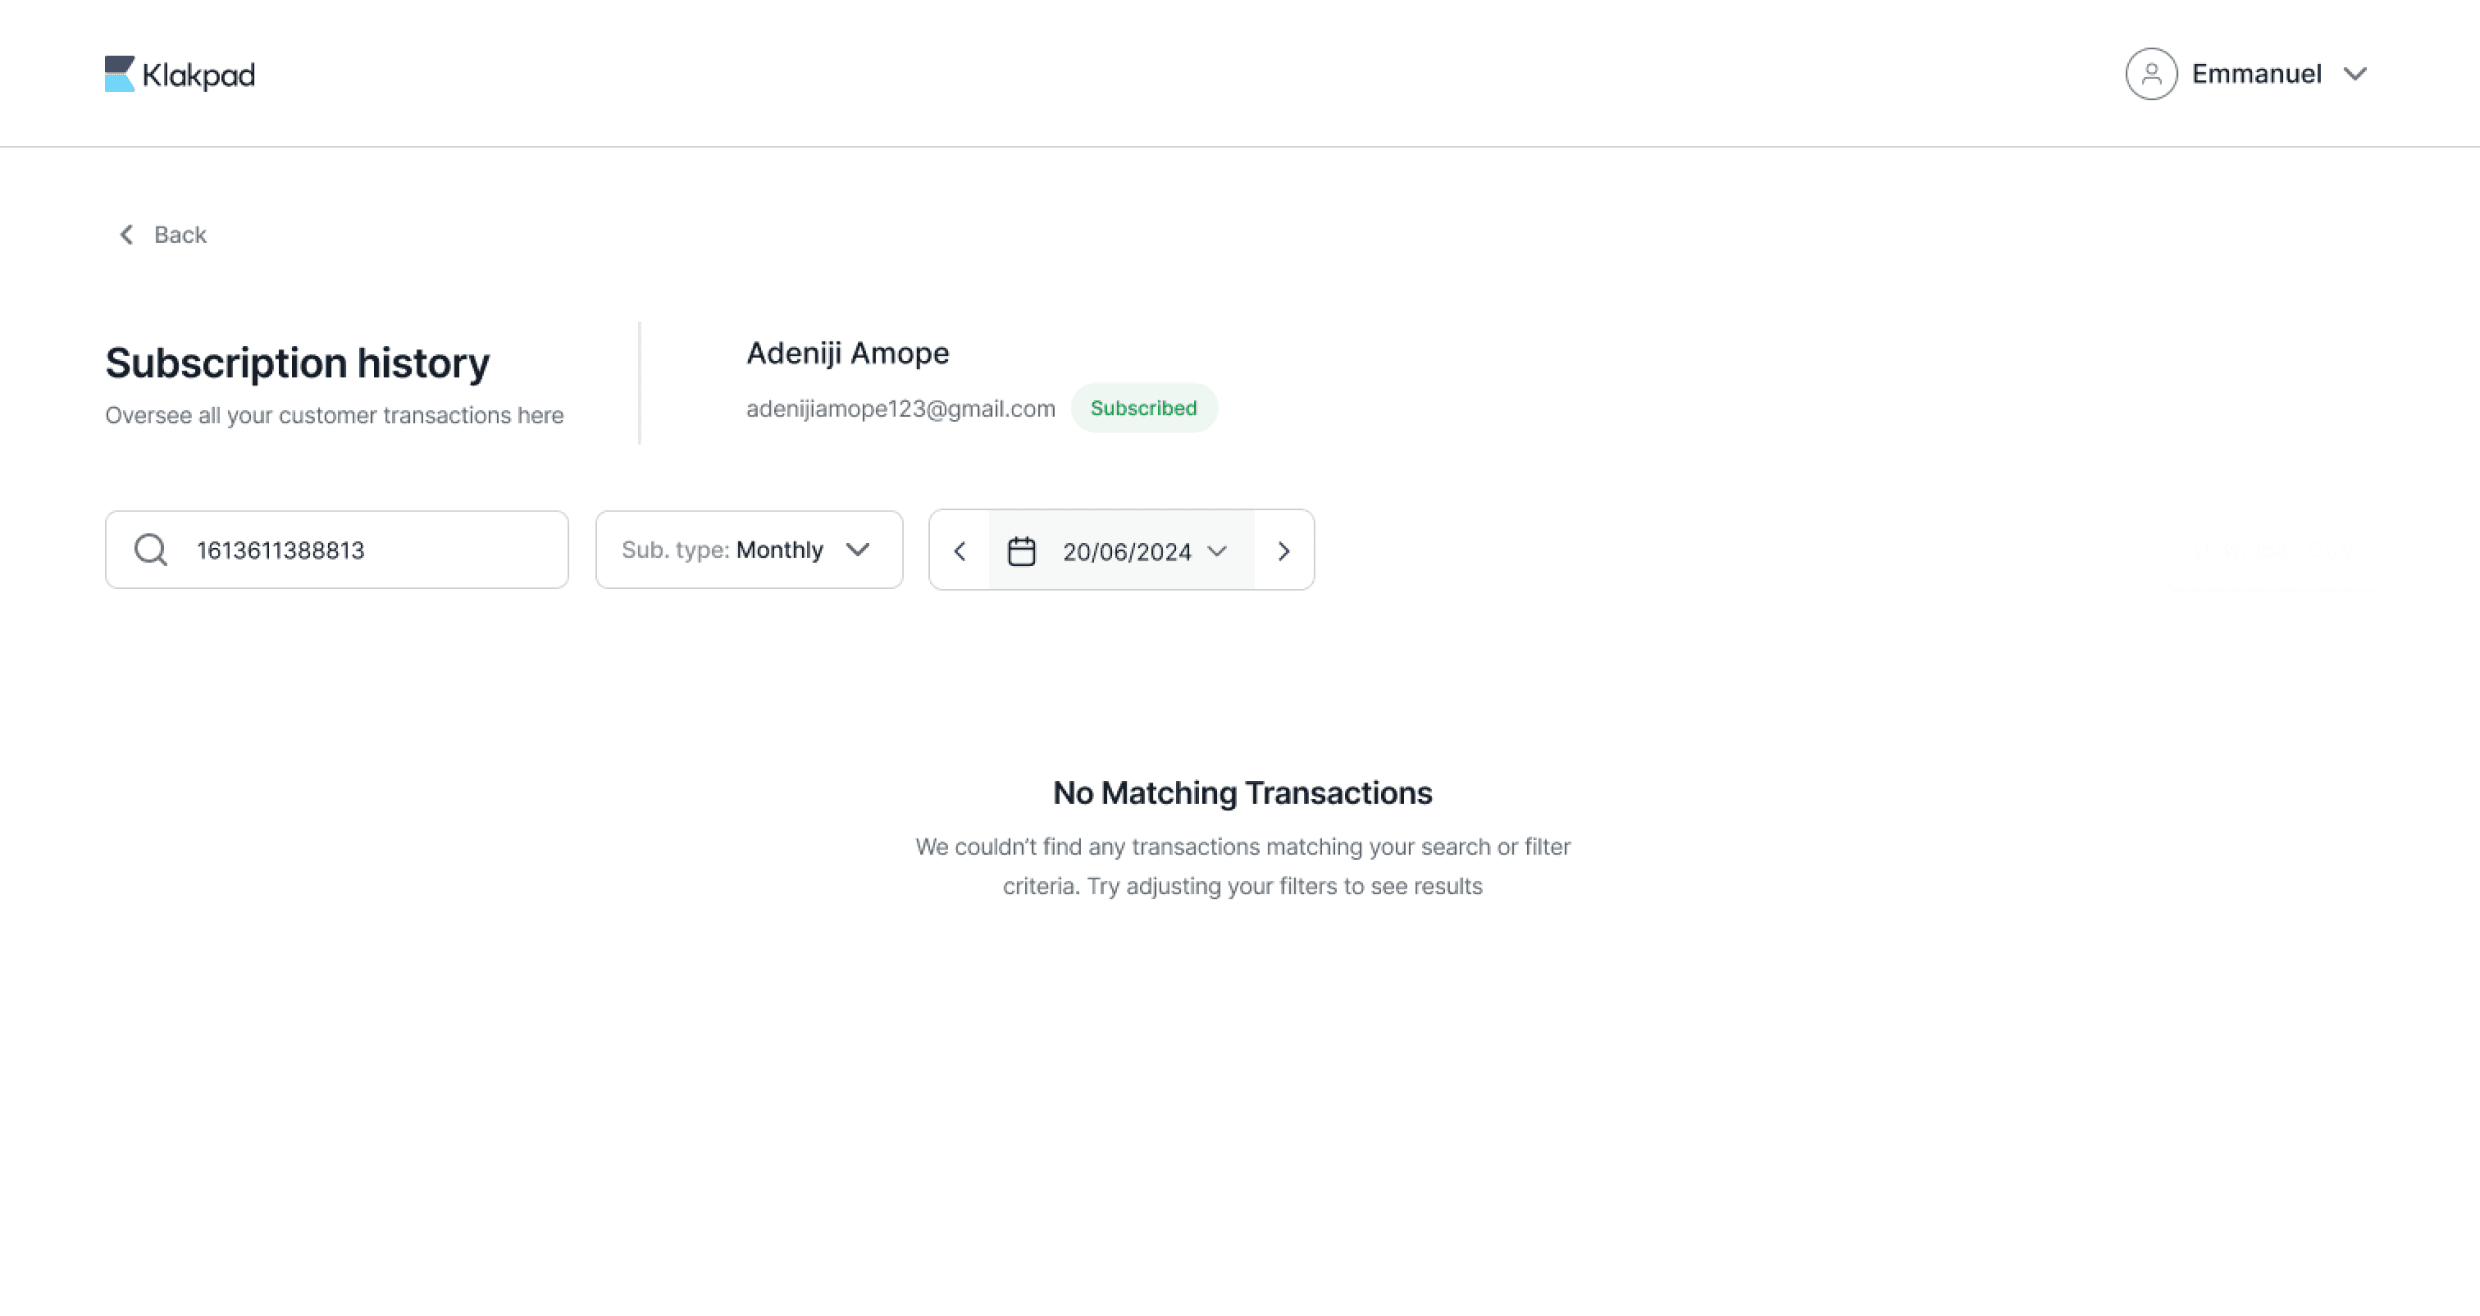
Task: Click the customer name Adeniji Amope
Action: 847,353
